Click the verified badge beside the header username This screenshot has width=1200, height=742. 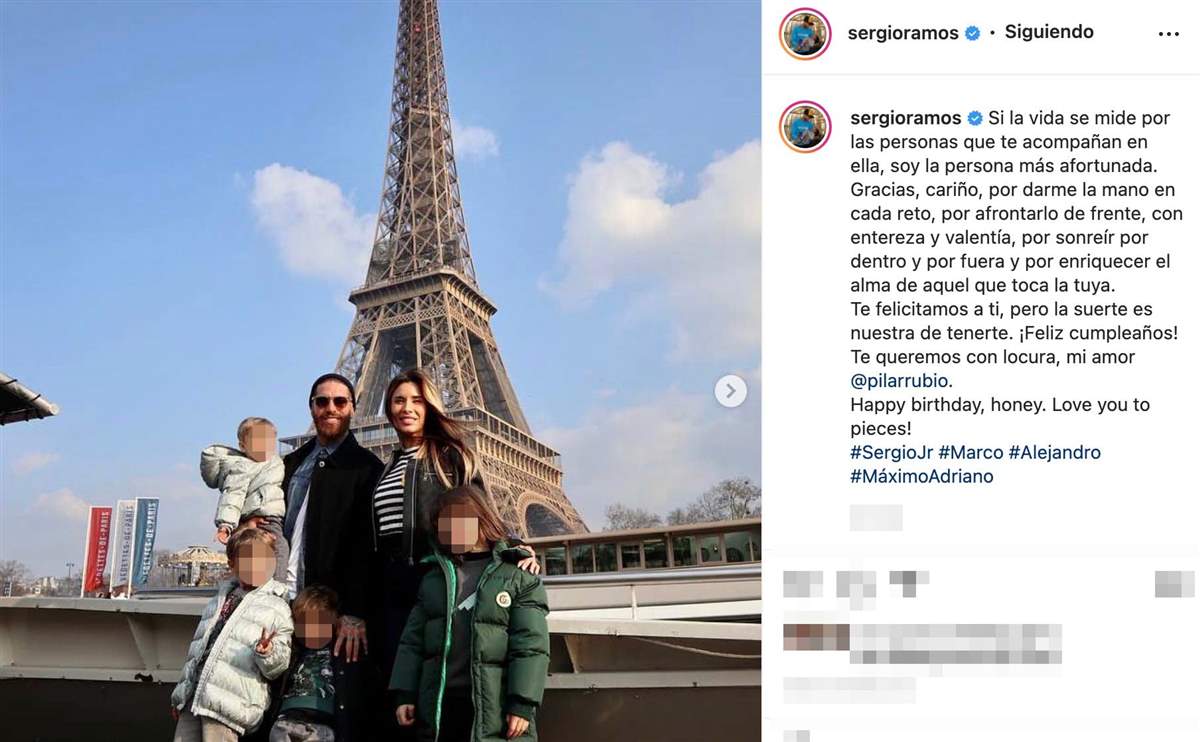click(x=972, y=33)
